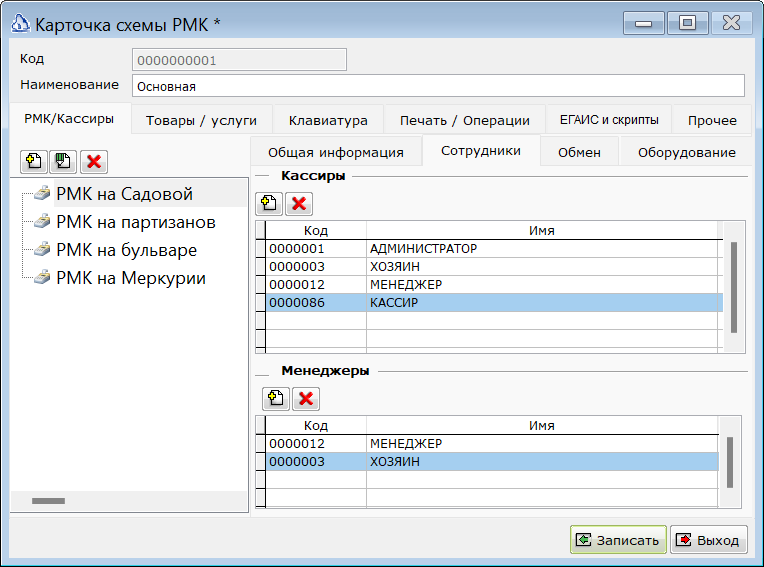Screen dimensions: 764x567
Task: Switch to the Прочее tab
Action: pyautogui.click(x=712, y=120)
